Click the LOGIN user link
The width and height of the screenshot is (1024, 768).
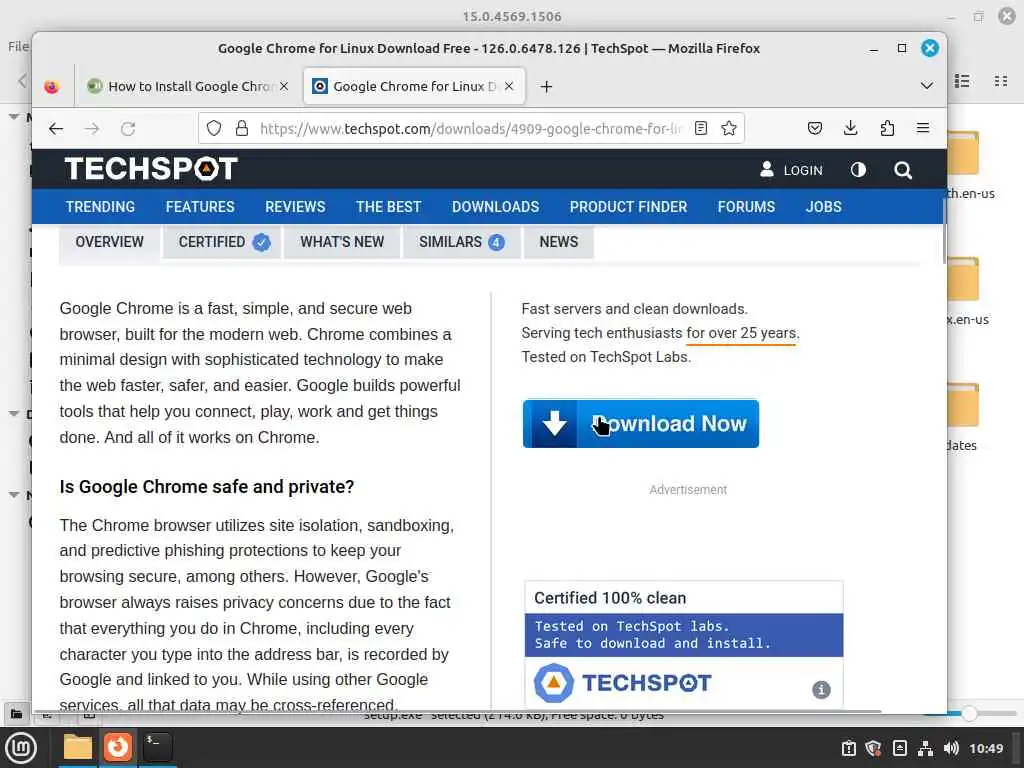[x=791, y=170]
